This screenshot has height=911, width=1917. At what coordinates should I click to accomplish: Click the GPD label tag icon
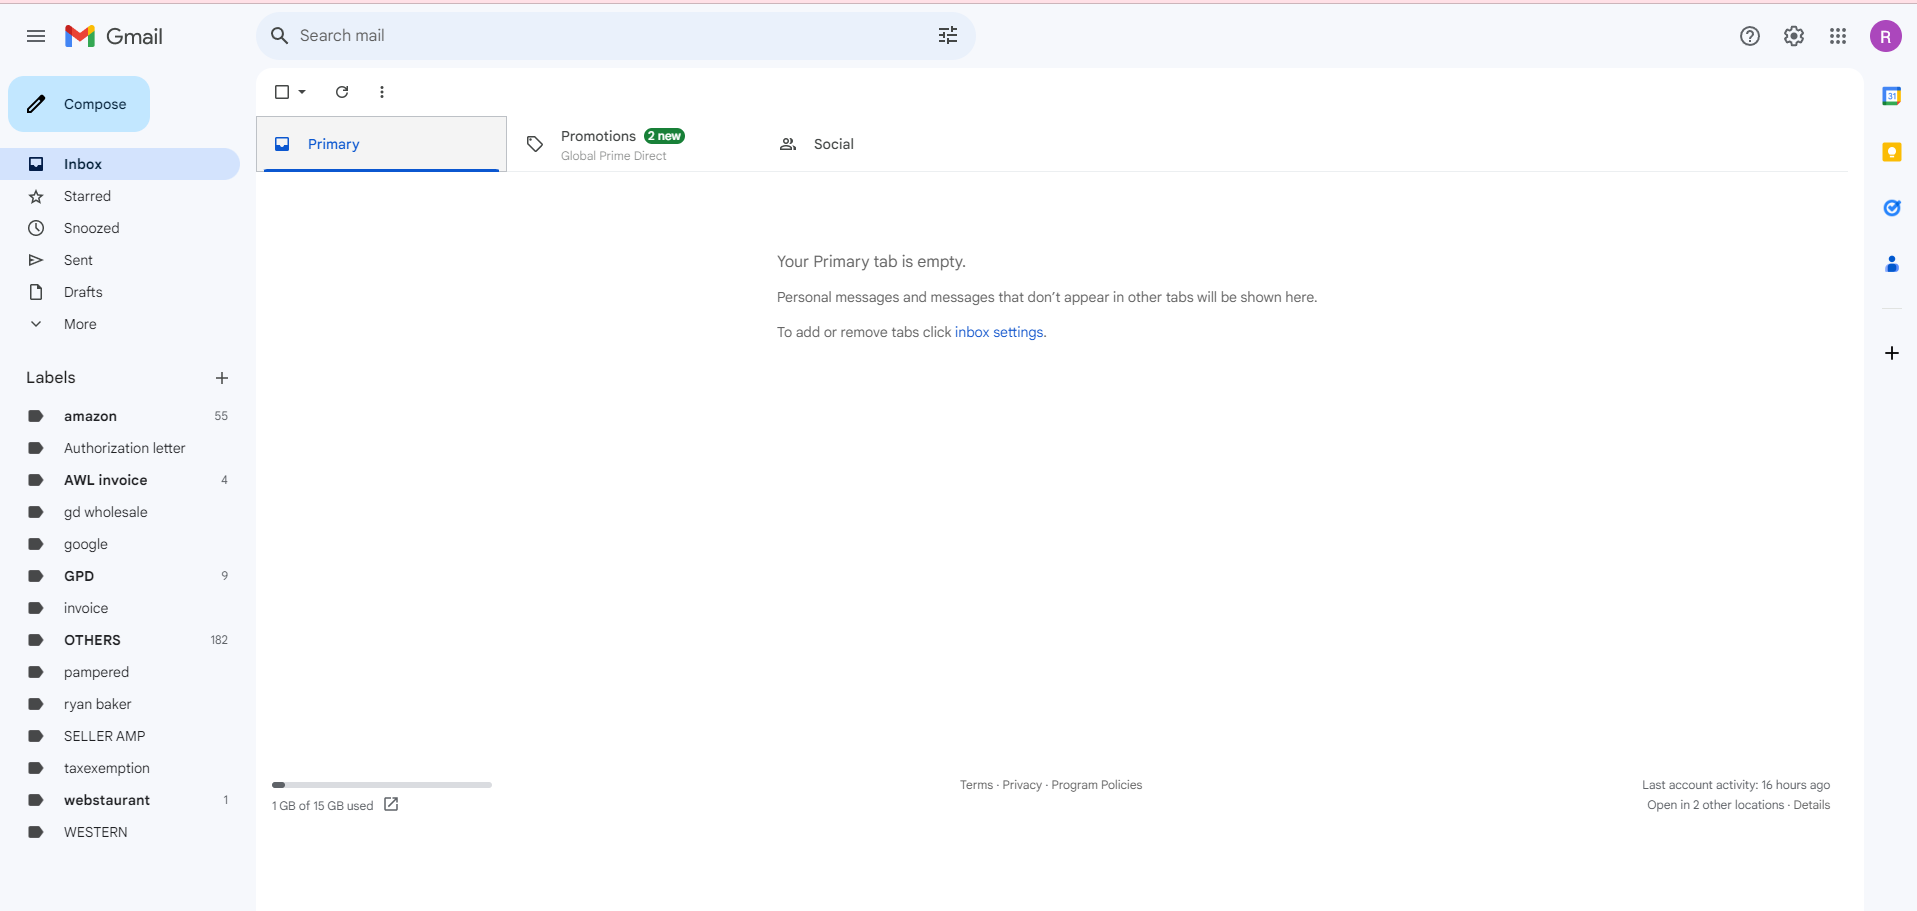pyautogui.click(x=36, y=576)
